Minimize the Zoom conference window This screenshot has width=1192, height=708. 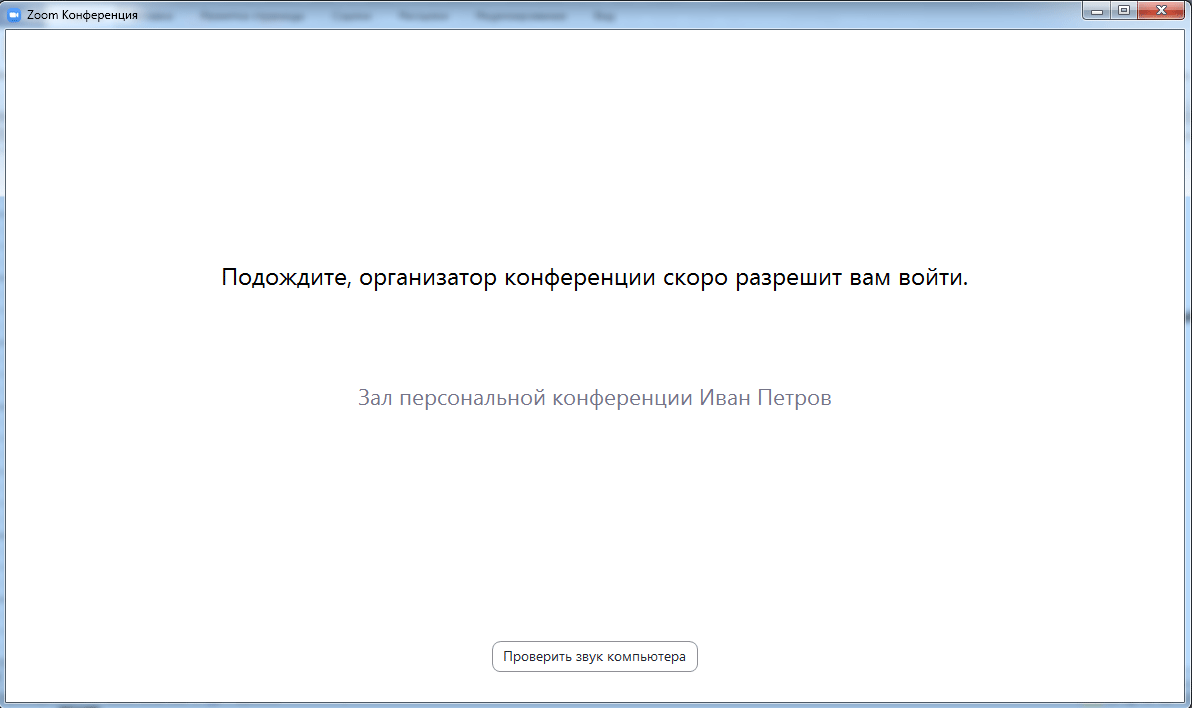[x=1098, y=10]
